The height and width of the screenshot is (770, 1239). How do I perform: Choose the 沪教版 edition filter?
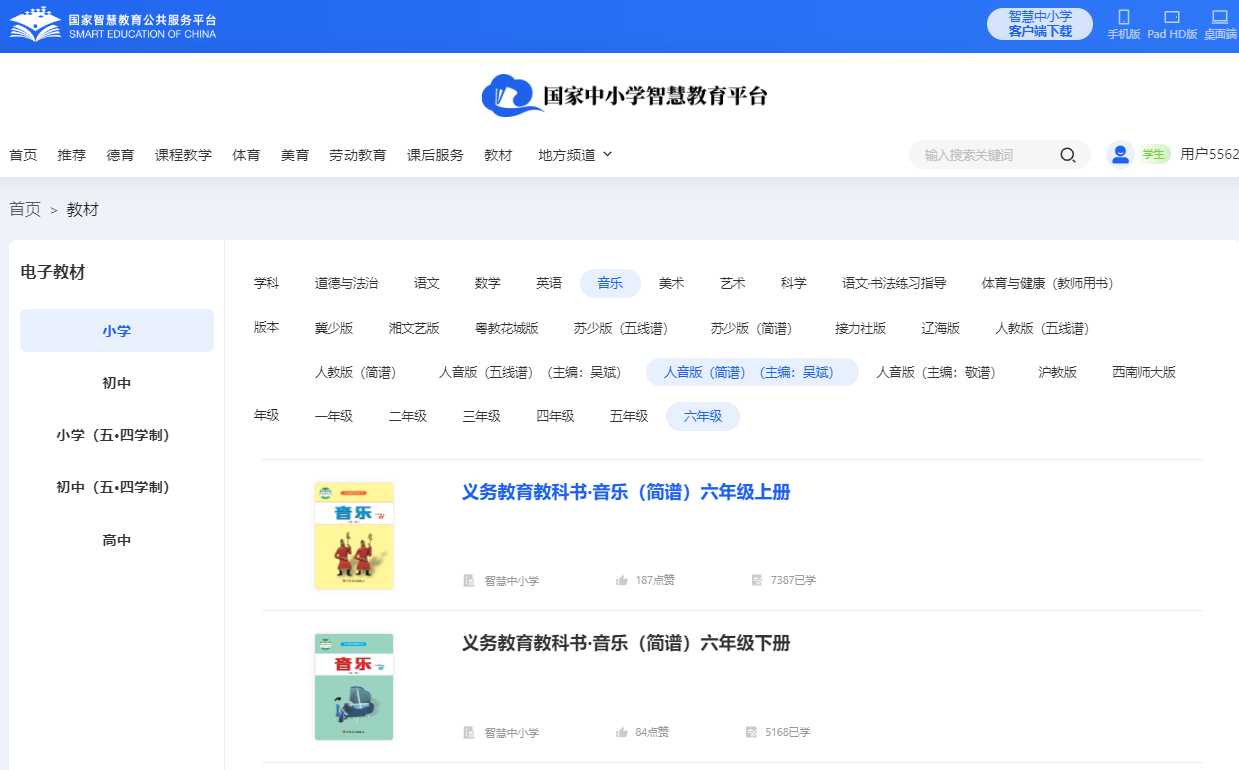pos(1057,372)
